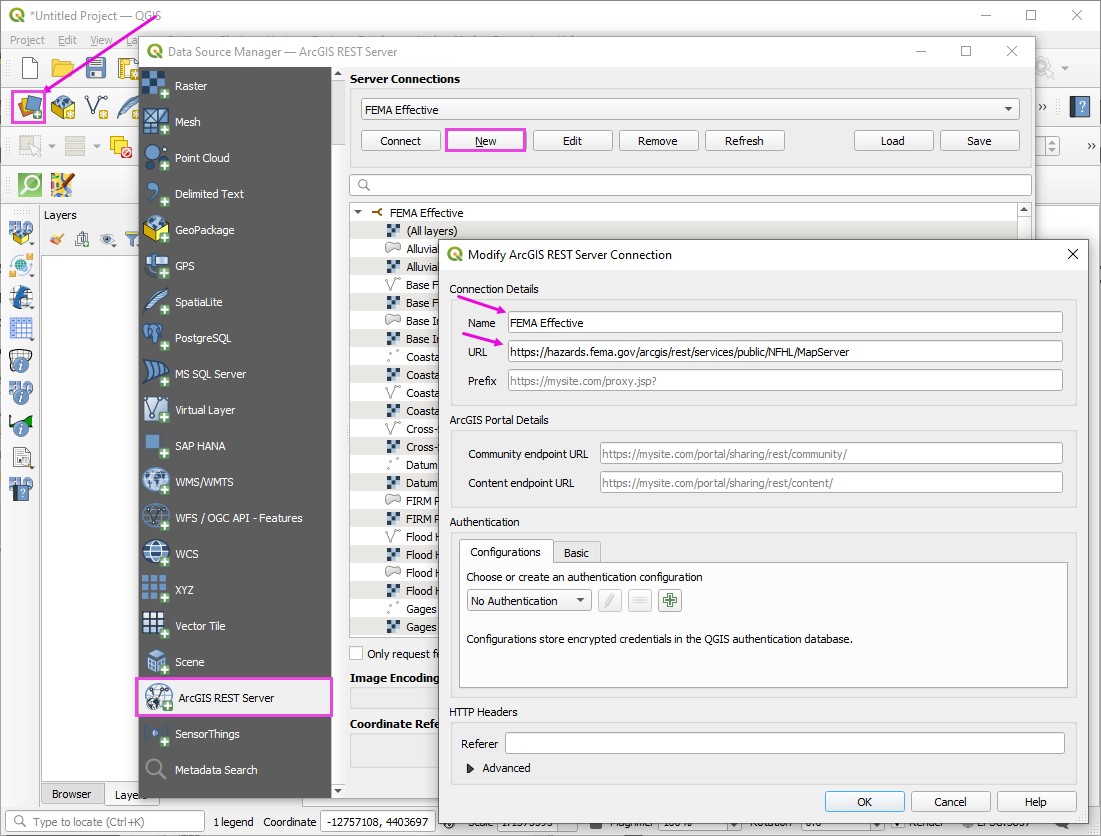Image resolution: width=1101 pixels, height=836 pixels.
Task: Open the Data Source Manager toolbar icon
Action: [x=29, y=106]
